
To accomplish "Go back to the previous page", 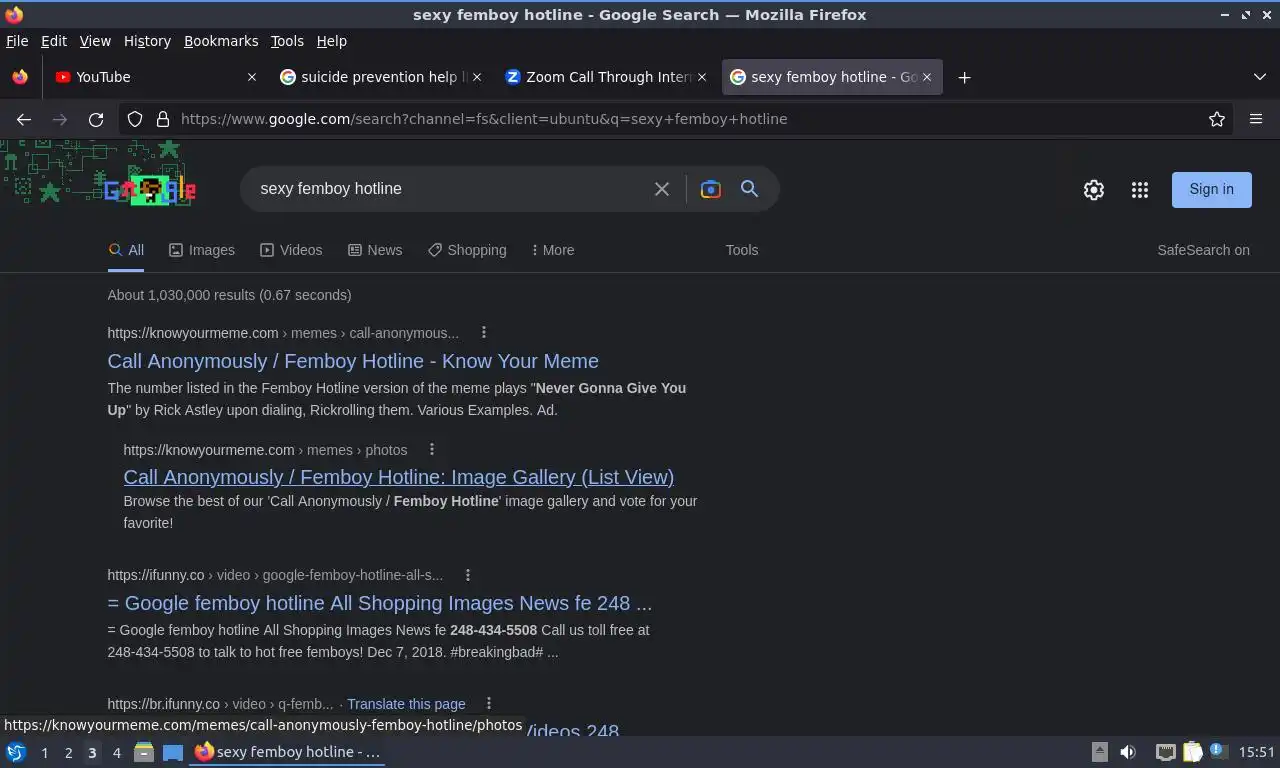I will 24,119.
